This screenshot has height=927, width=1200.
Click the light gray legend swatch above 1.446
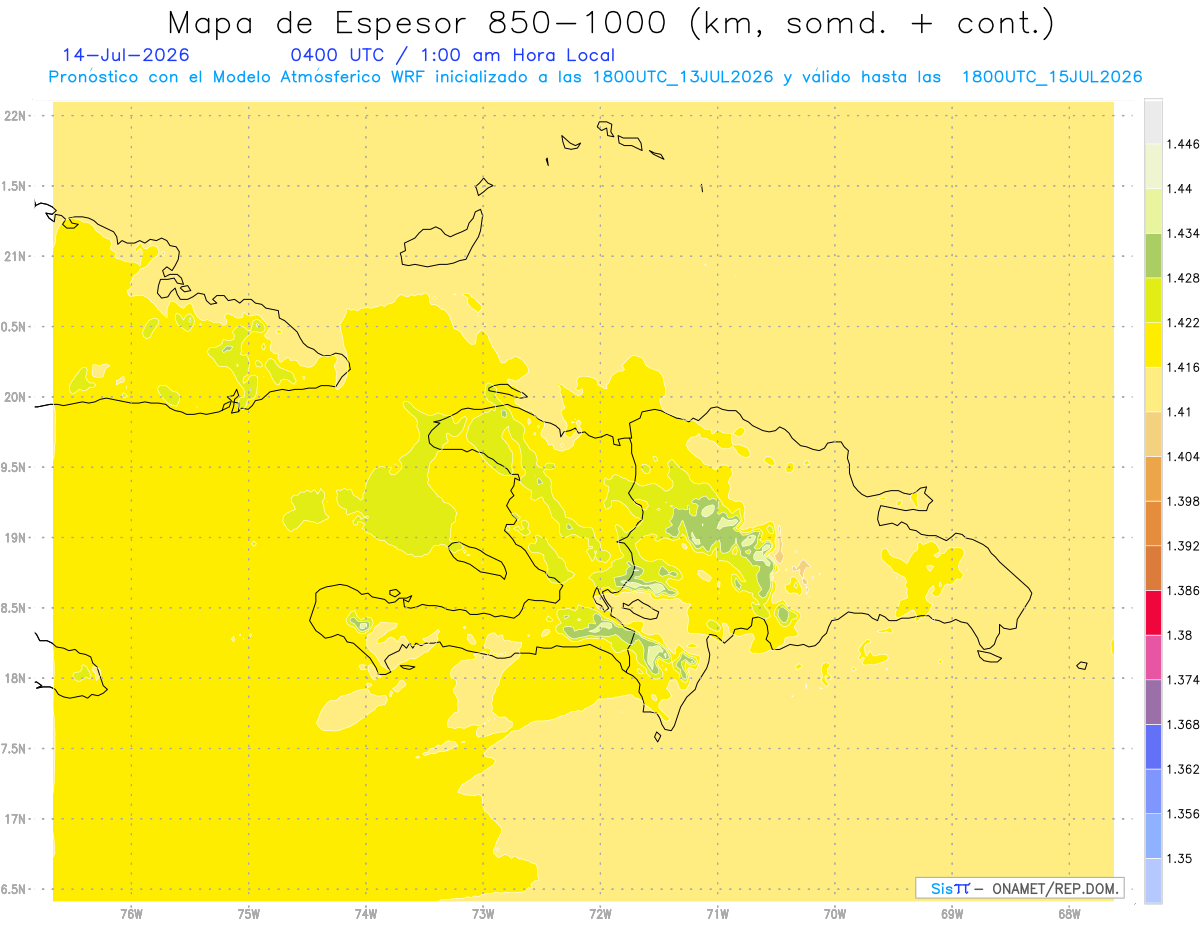tap(1153, 121)
